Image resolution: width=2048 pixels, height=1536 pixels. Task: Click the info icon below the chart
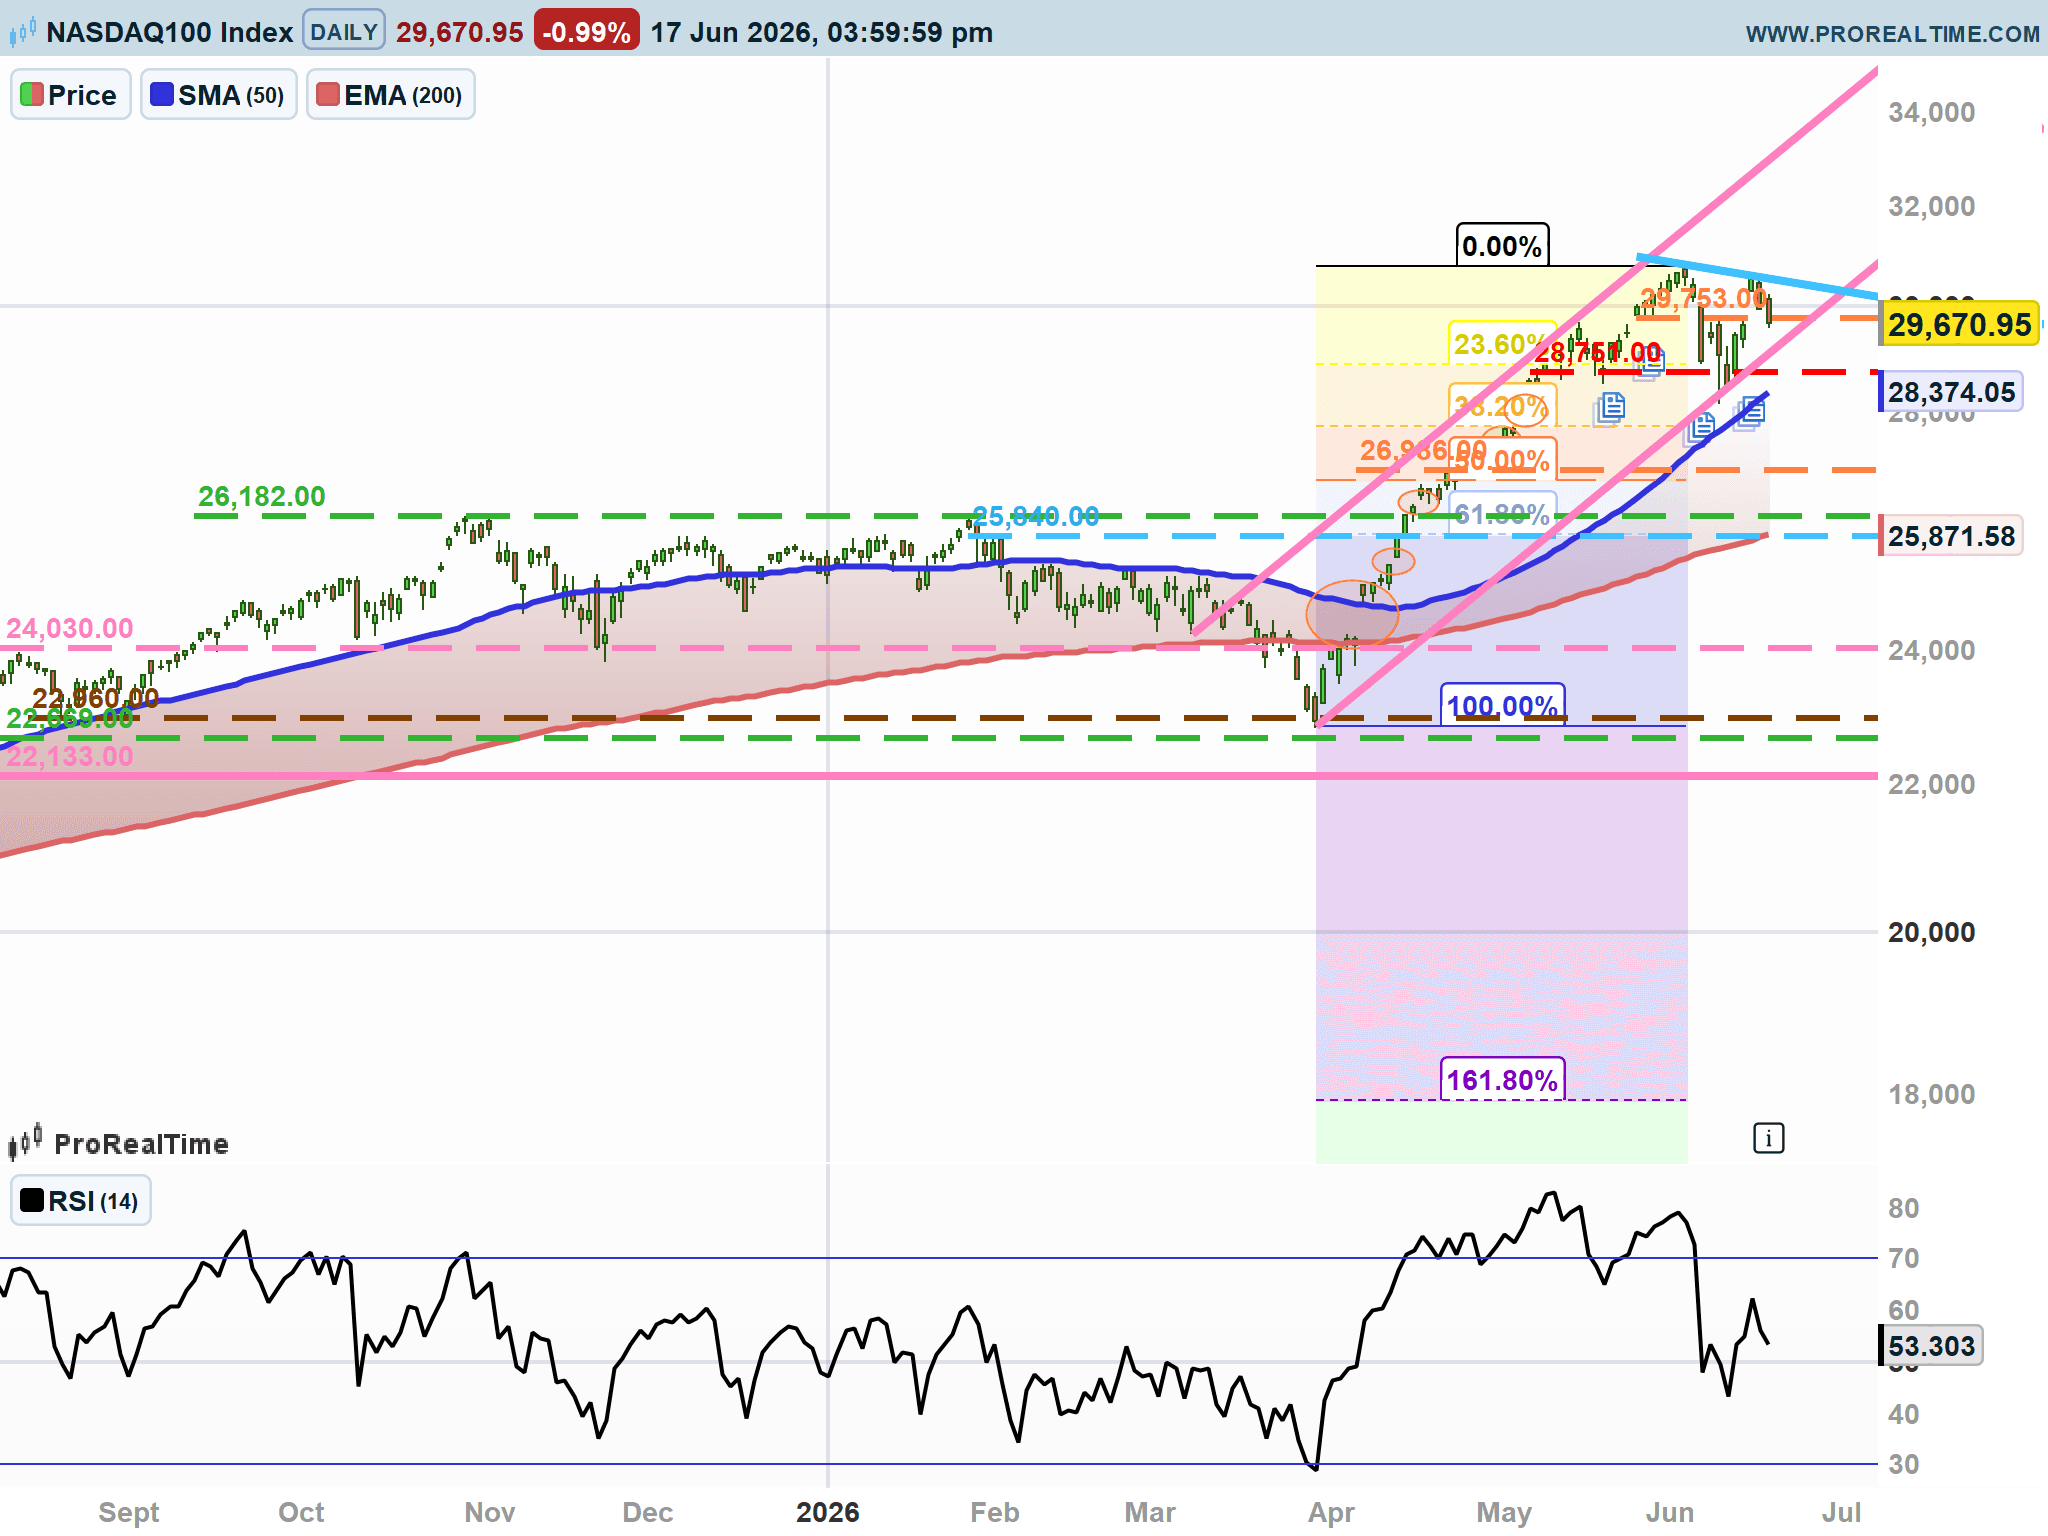1768,1138
